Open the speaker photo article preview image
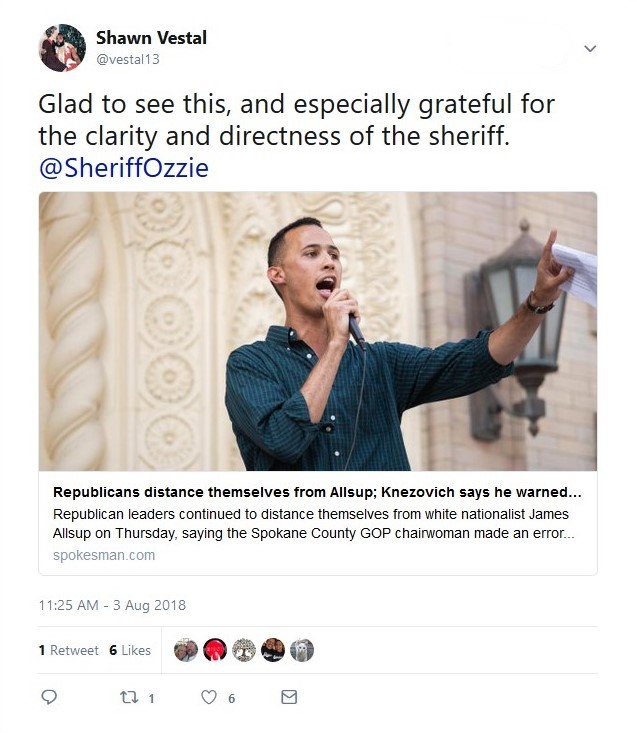Screen dimensions: 637x733 point(318,331)
